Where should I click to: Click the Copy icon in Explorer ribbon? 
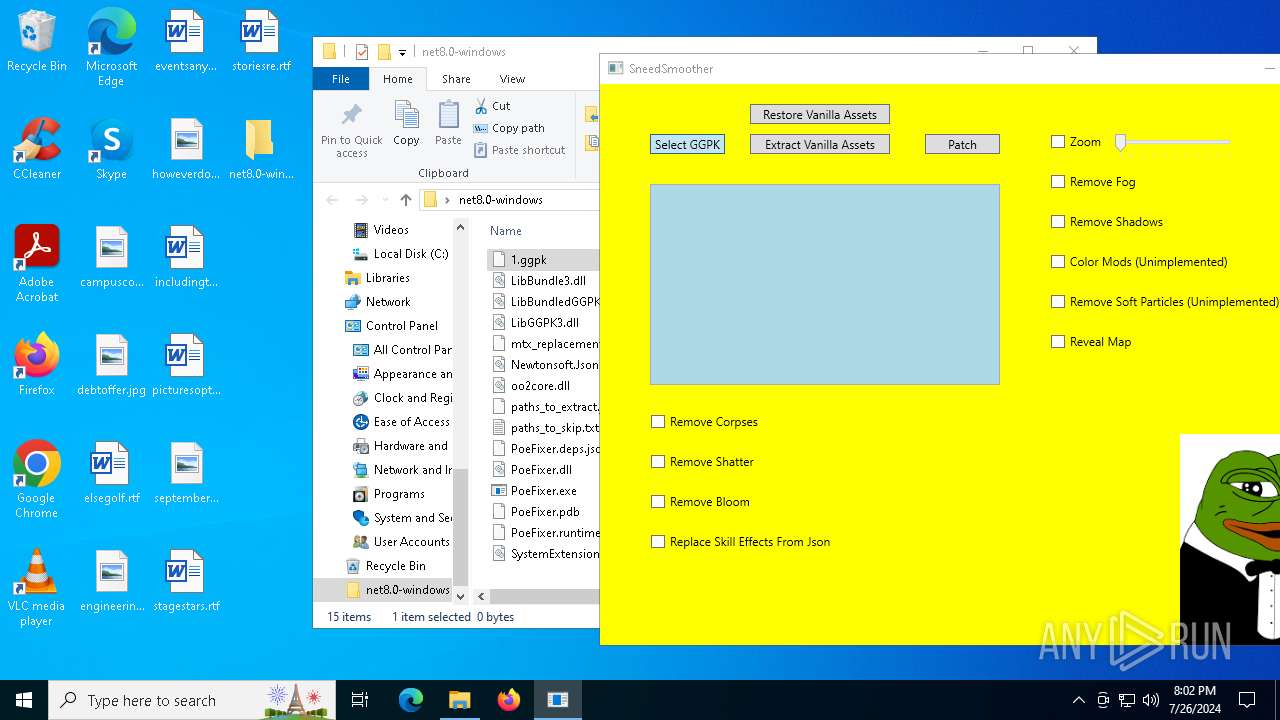[406, 124]
